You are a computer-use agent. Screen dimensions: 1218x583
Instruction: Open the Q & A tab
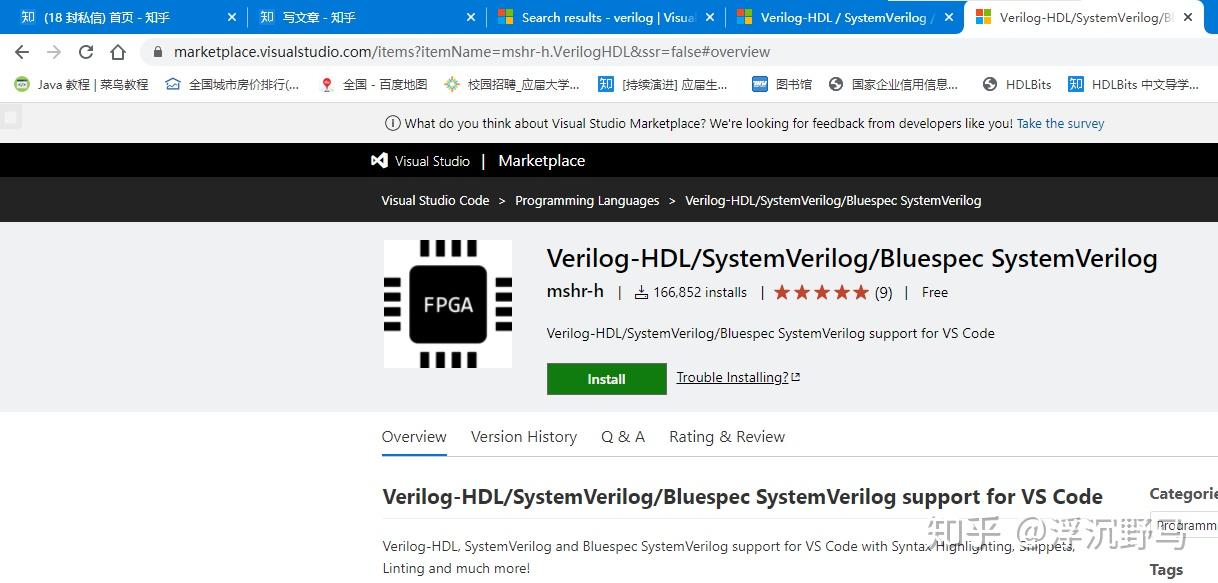coord(623,437)
